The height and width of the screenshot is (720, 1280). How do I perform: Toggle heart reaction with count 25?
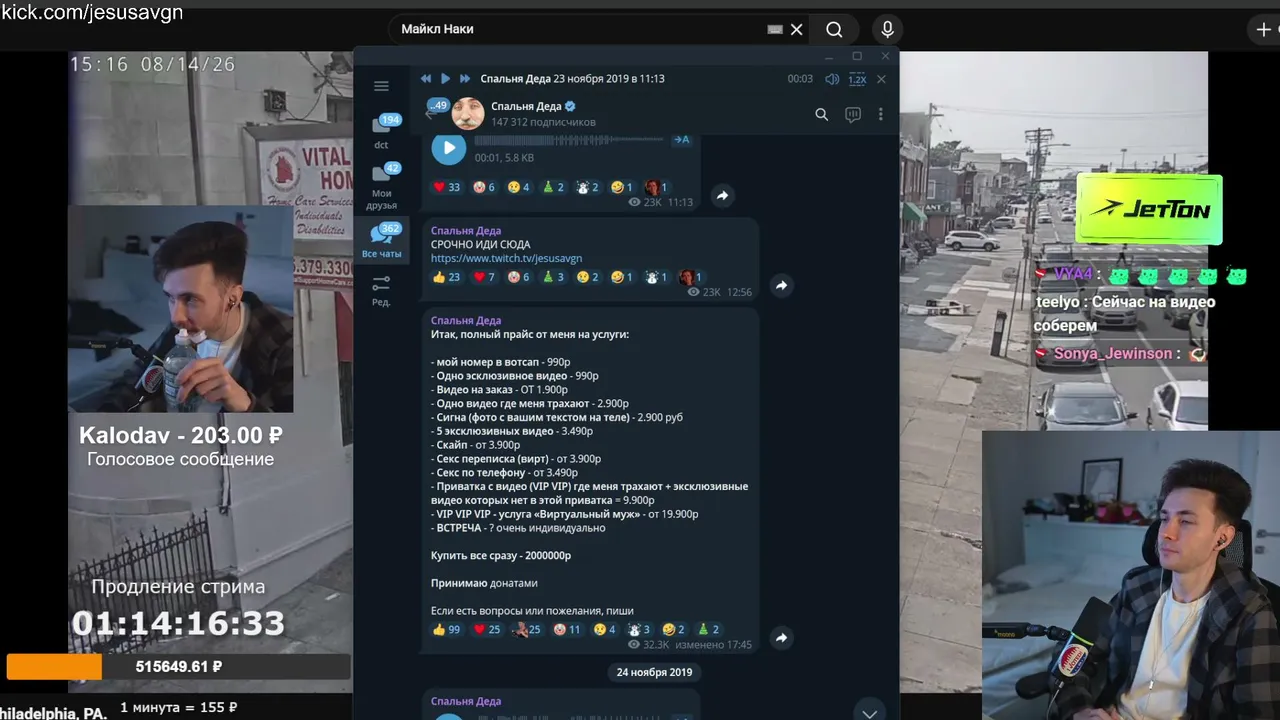pos(486,629)
